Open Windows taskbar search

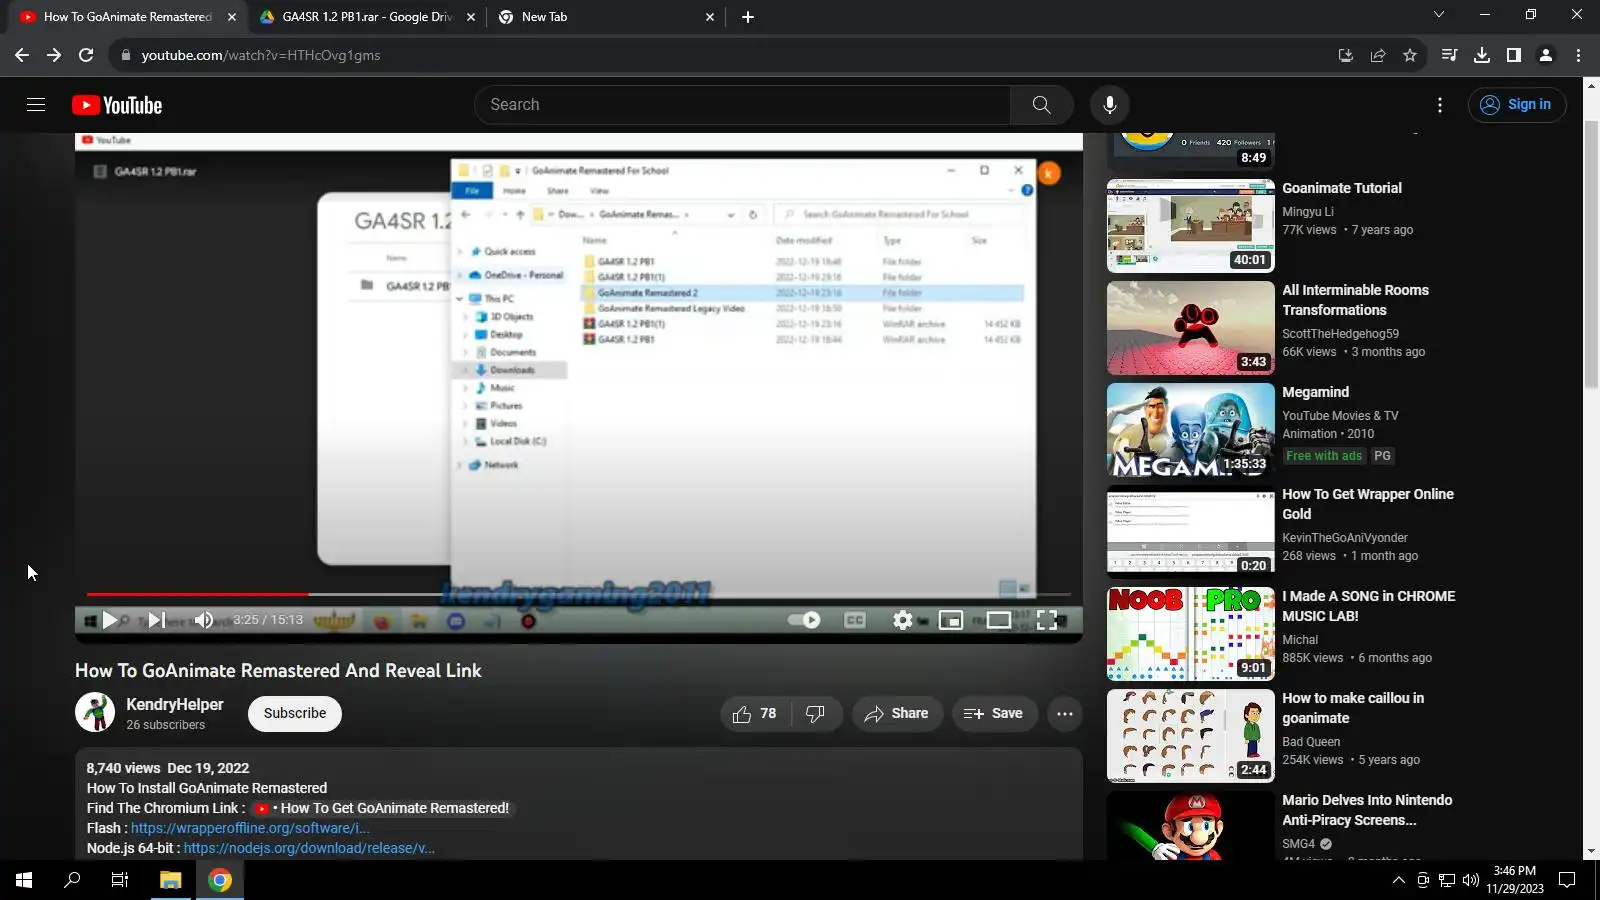pyautogui.click(x=72, y=880)
